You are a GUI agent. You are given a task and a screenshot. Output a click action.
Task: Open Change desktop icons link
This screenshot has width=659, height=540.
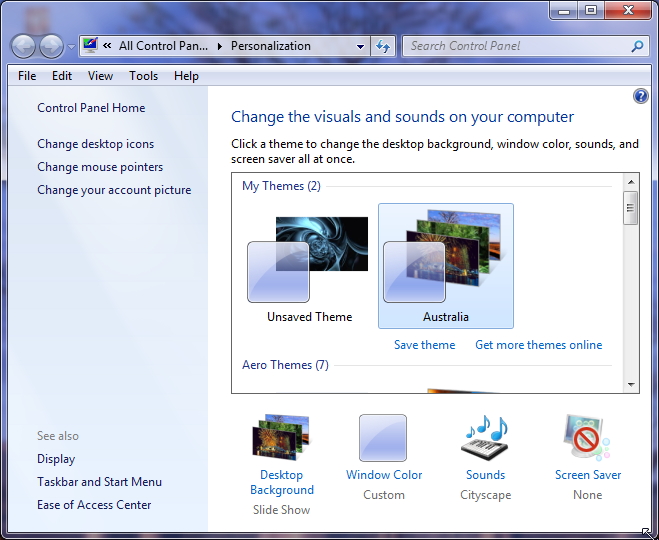(95, 144)
